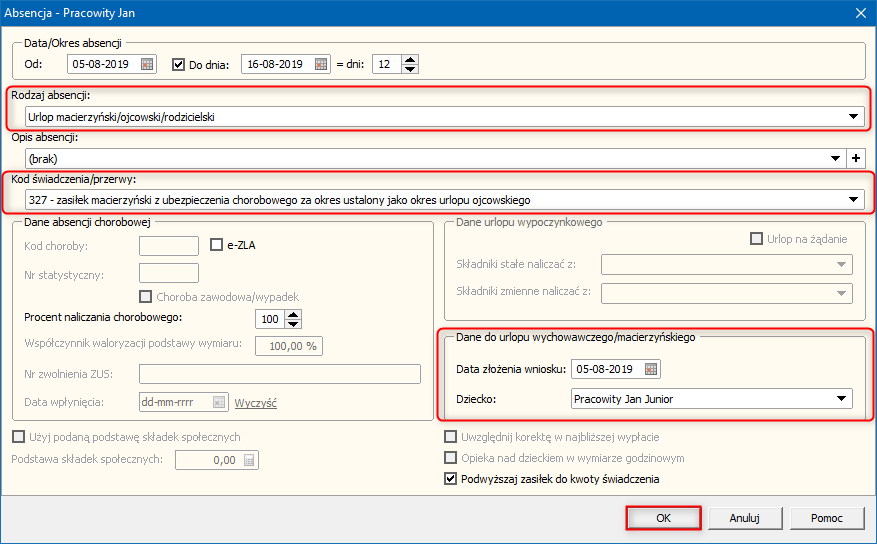Expand the 'Rodzaj absencji' dropdown
This screenshot has height=544, width=877.
pos(853,117)
